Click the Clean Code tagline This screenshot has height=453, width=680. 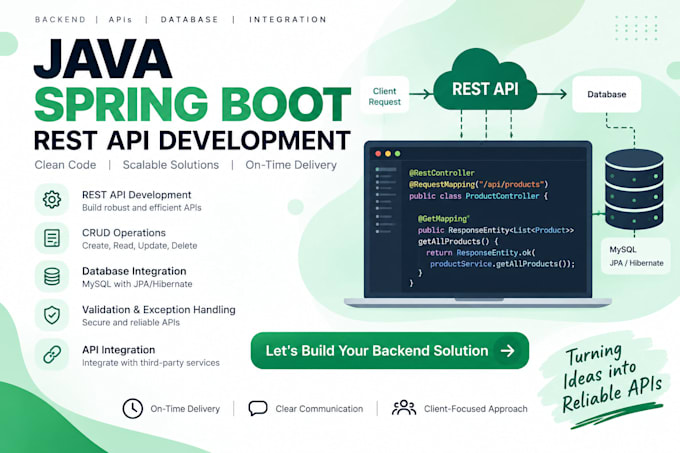pos(65,165)
